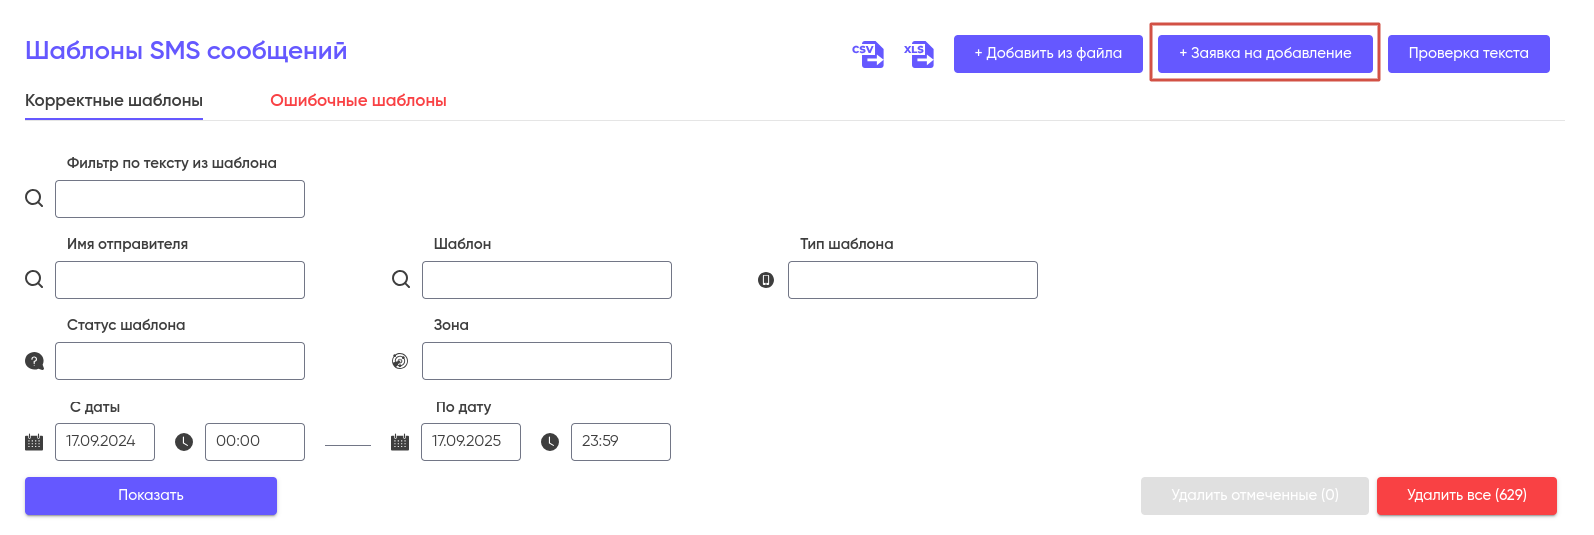The width and height of the screenshot is (1594, 535).
Task: Click the XLS export icon
Action: [x=919, y=54]
